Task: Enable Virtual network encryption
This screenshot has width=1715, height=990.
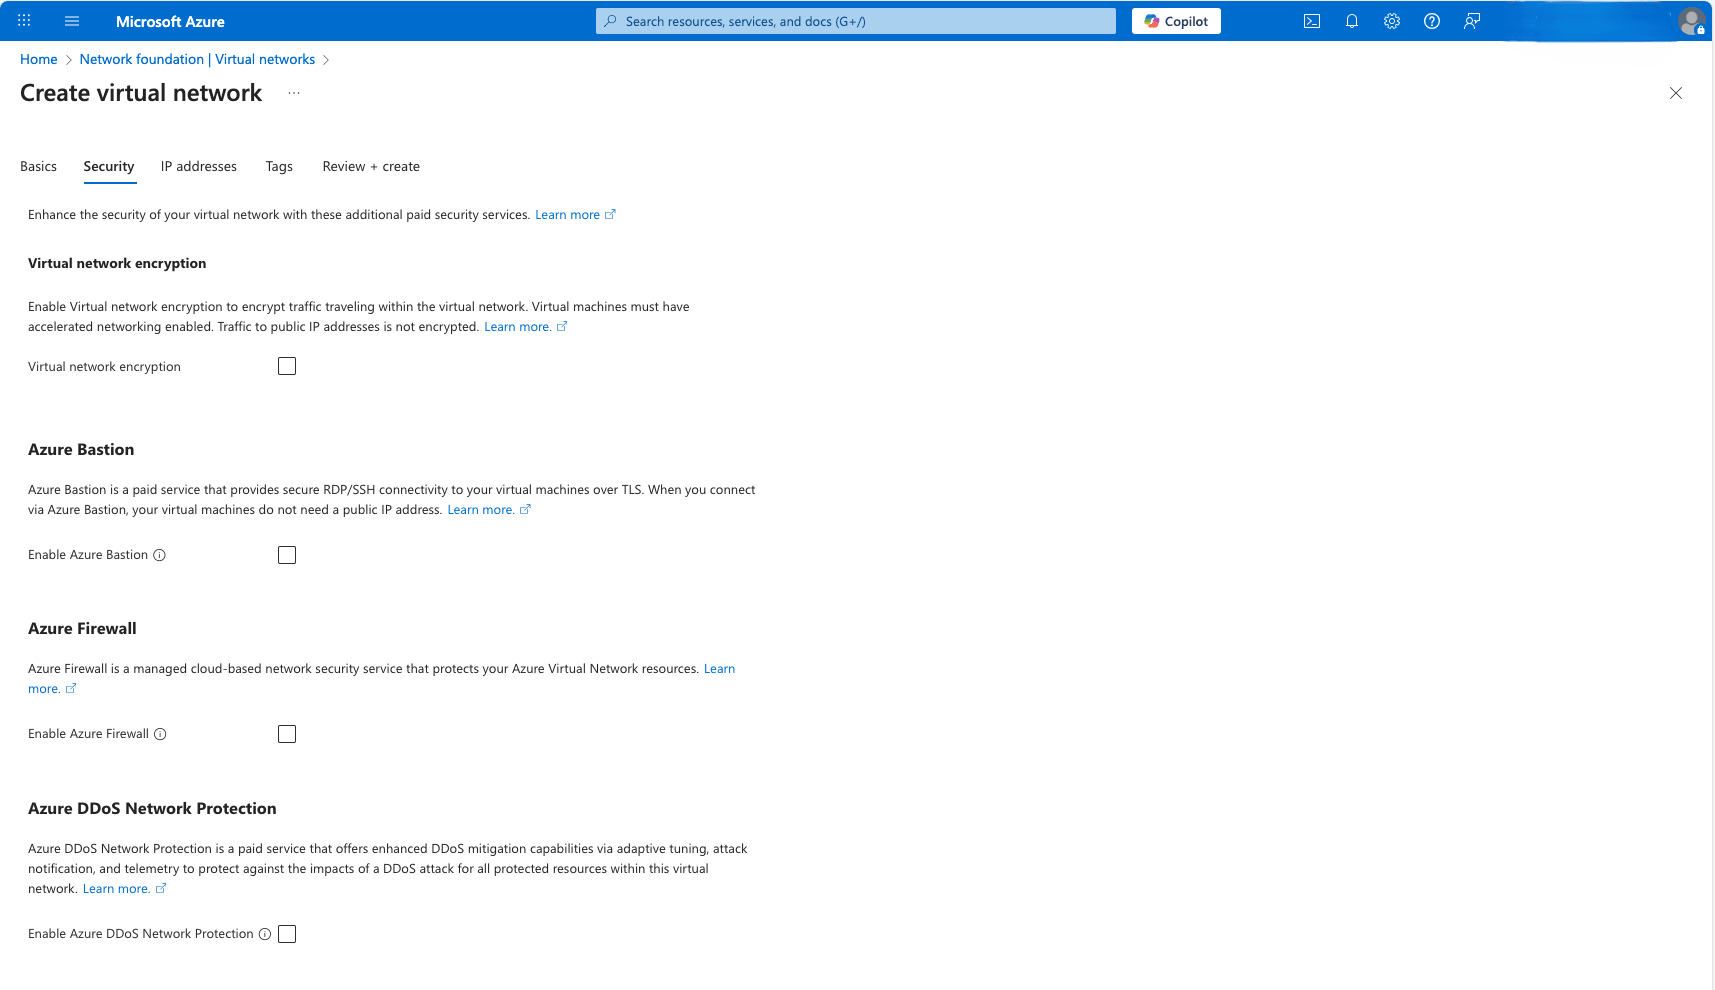Action: tap(287, 365)
